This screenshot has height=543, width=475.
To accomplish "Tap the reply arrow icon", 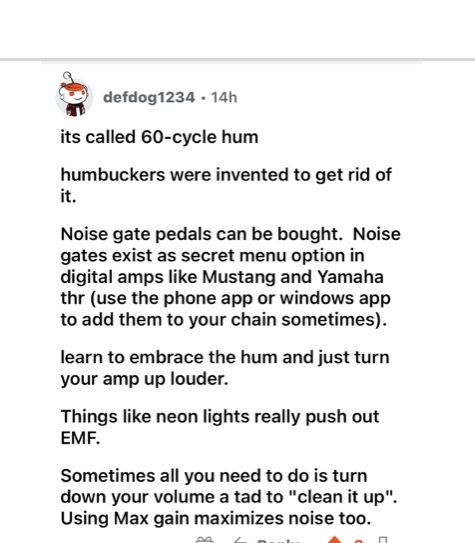I will point(241,540).
